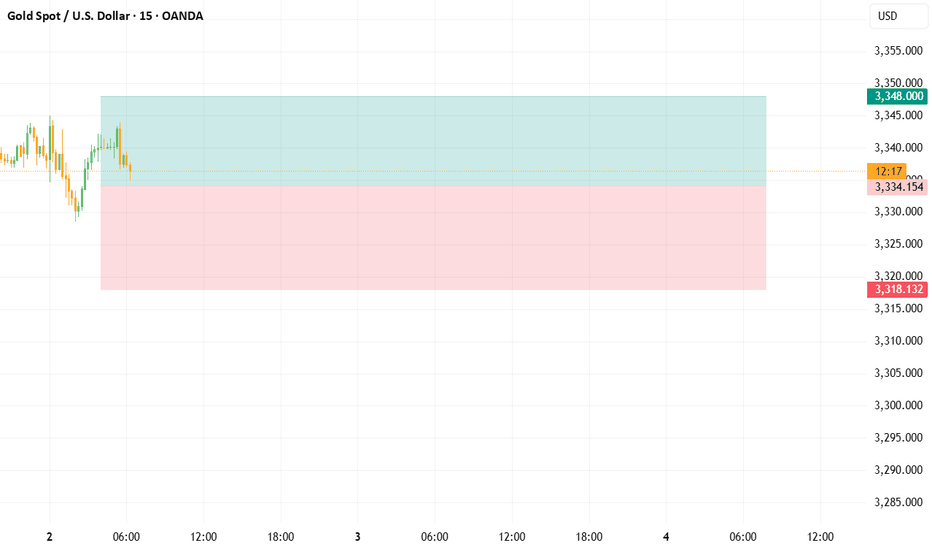Click the Gold Spot / U.S. Dollar title

pos(68,16)
